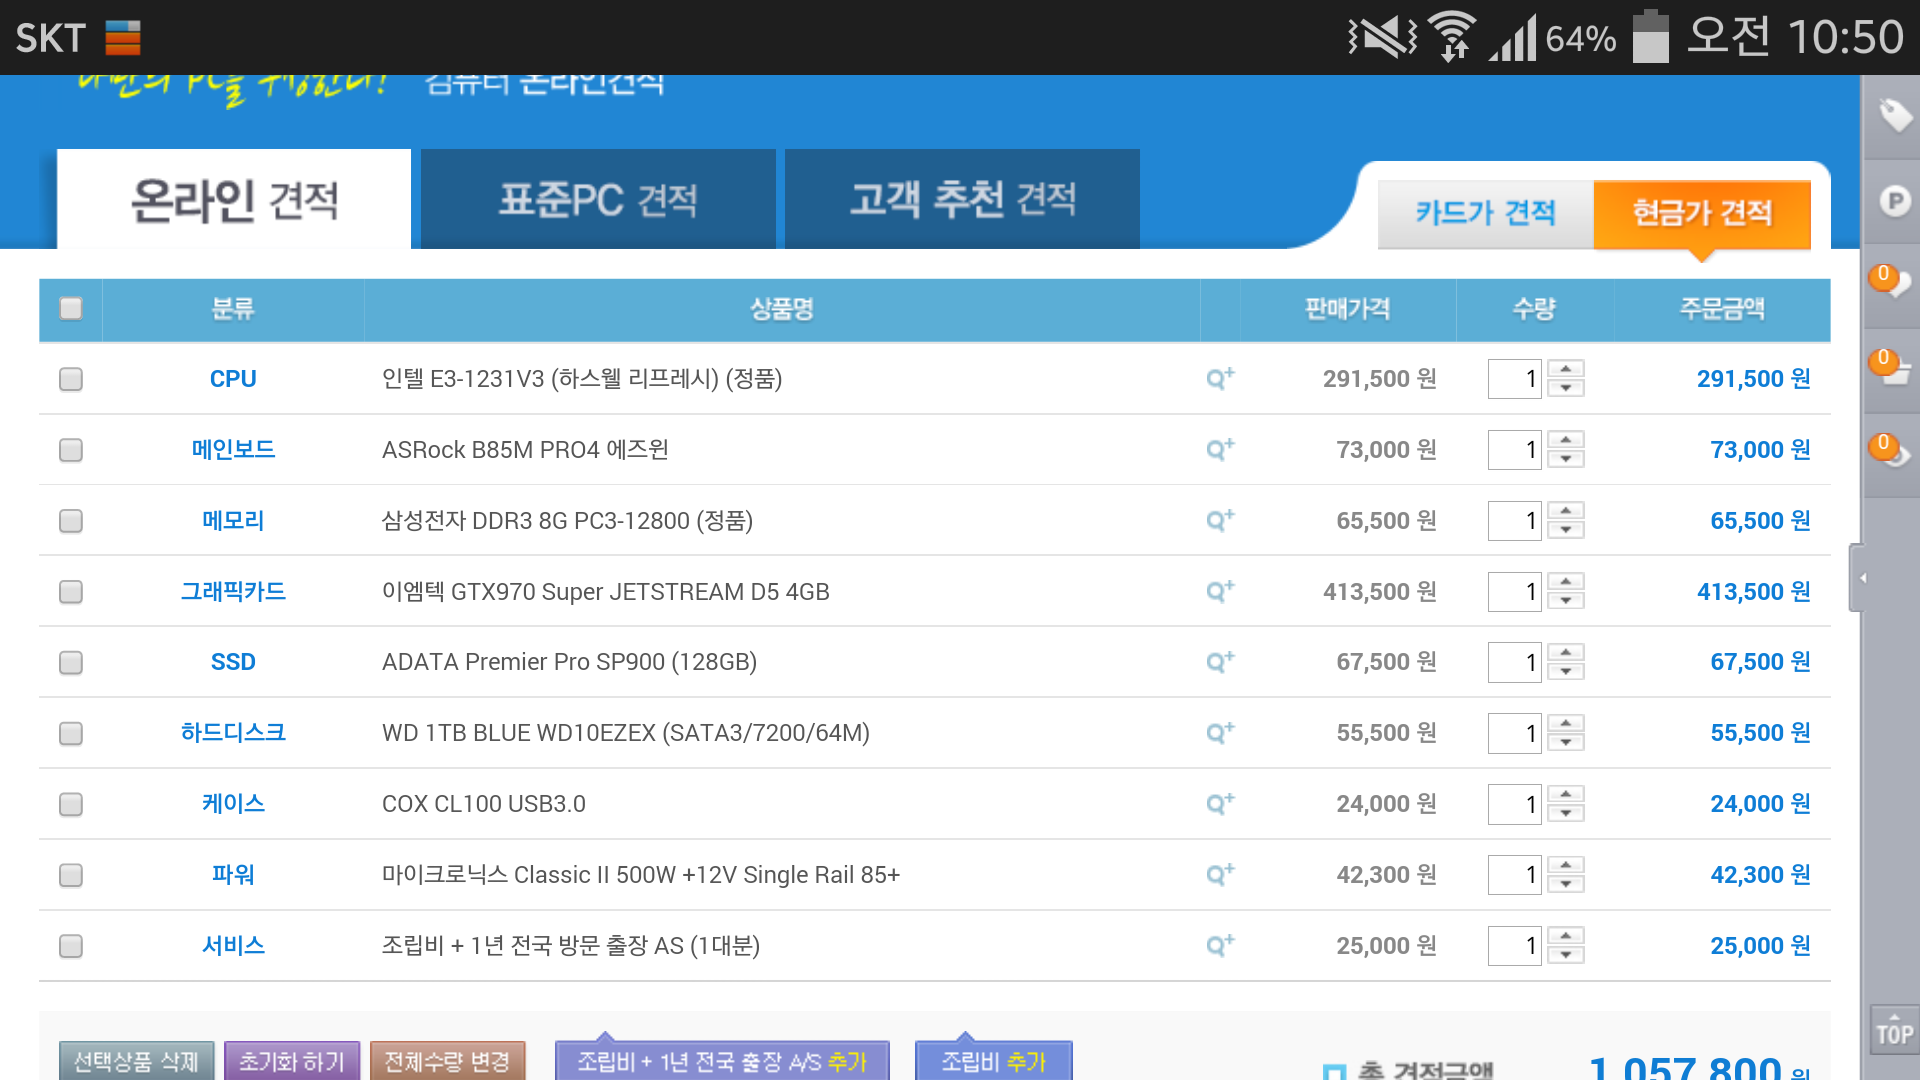Click the TOP scroll-to-top icon
1920x1080 pixels.
(1894, 1030)
